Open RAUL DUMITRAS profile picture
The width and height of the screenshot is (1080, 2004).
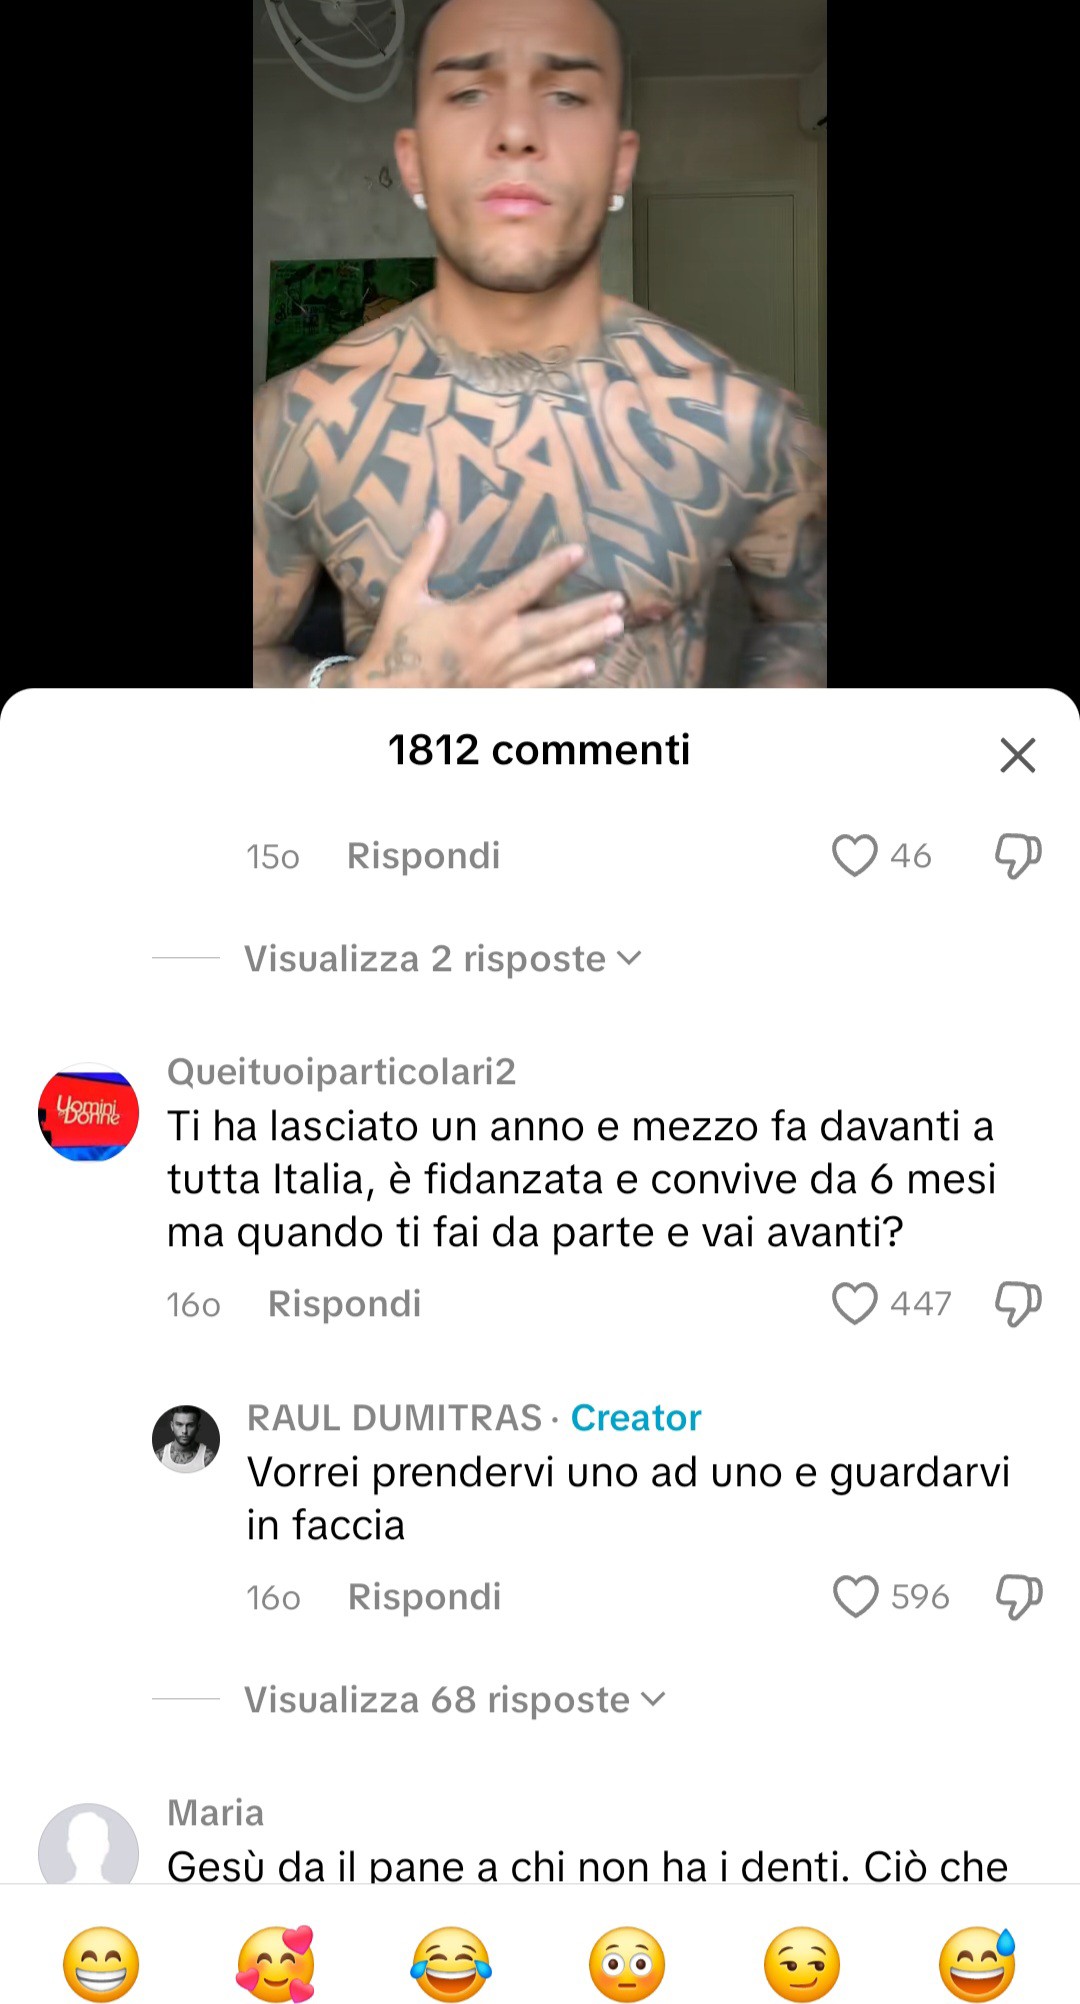(x=186, y=1439)
